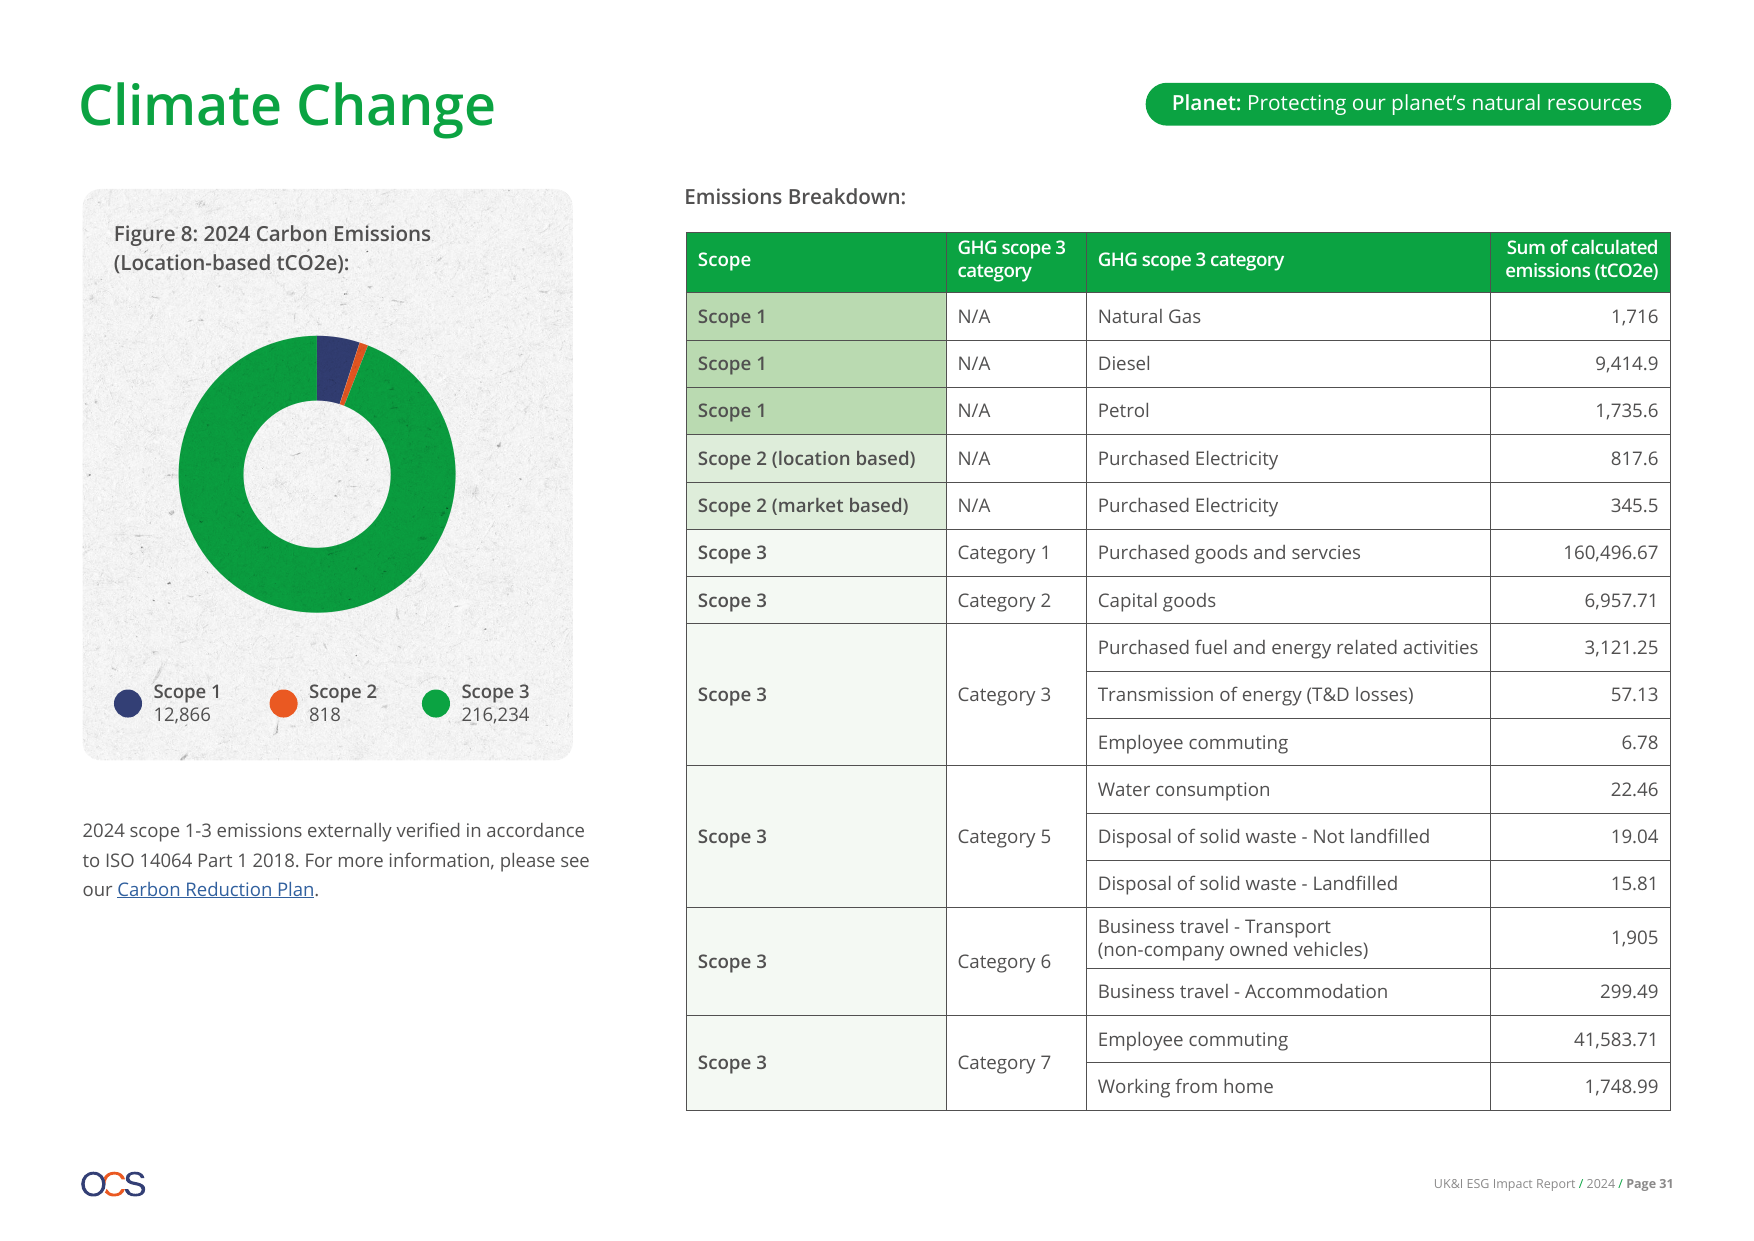The image size is (1754, 1241).
Task: Click the Climate Change page title
Action: coord(287,105)
